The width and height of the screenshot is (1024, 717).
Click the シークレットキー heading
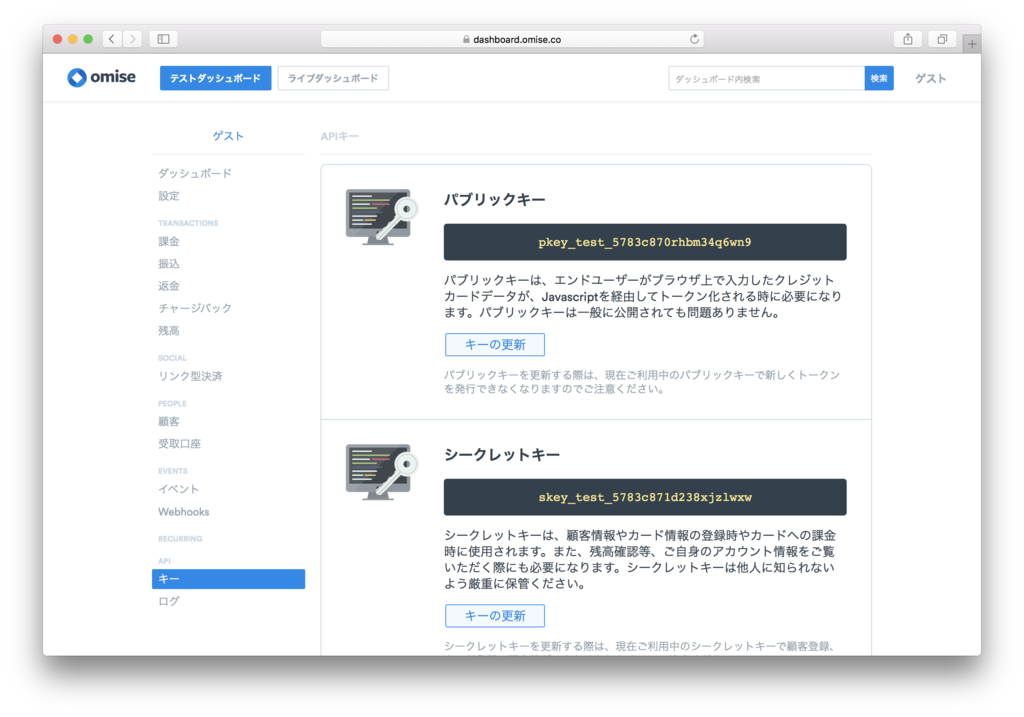(502, 454)
